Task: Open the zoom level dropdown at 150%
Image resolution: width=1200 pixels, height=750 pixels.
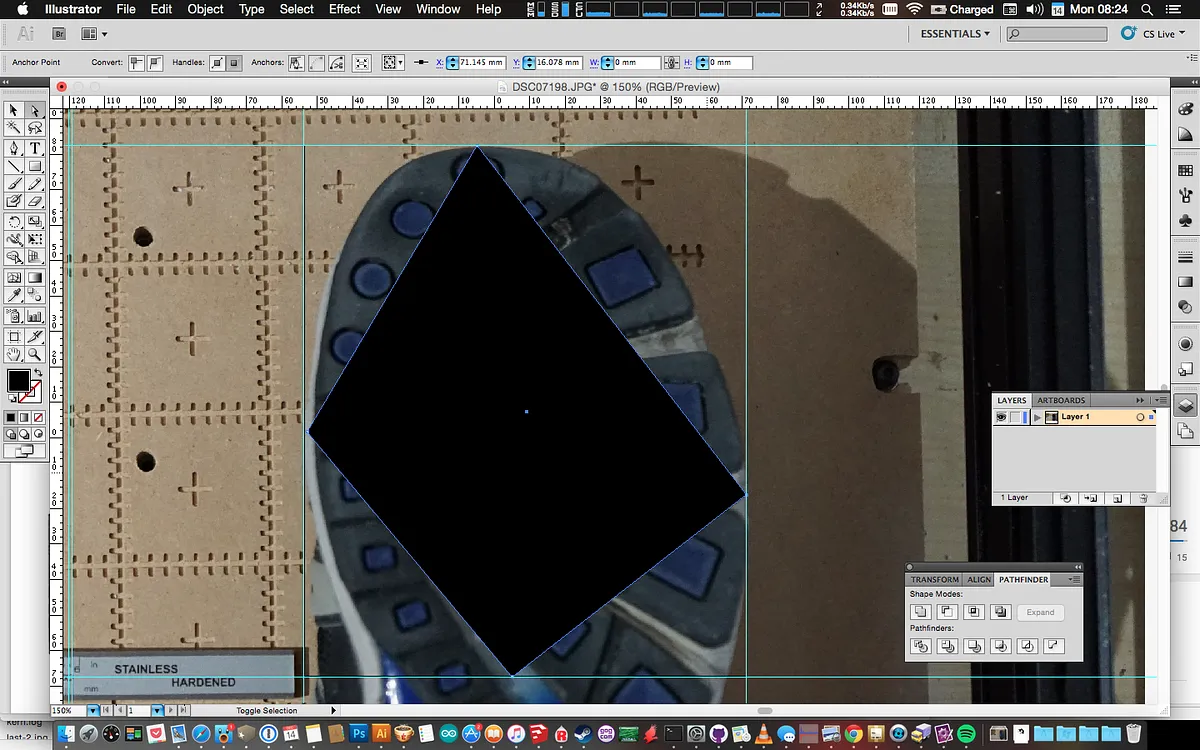Action: pos(93,710)
